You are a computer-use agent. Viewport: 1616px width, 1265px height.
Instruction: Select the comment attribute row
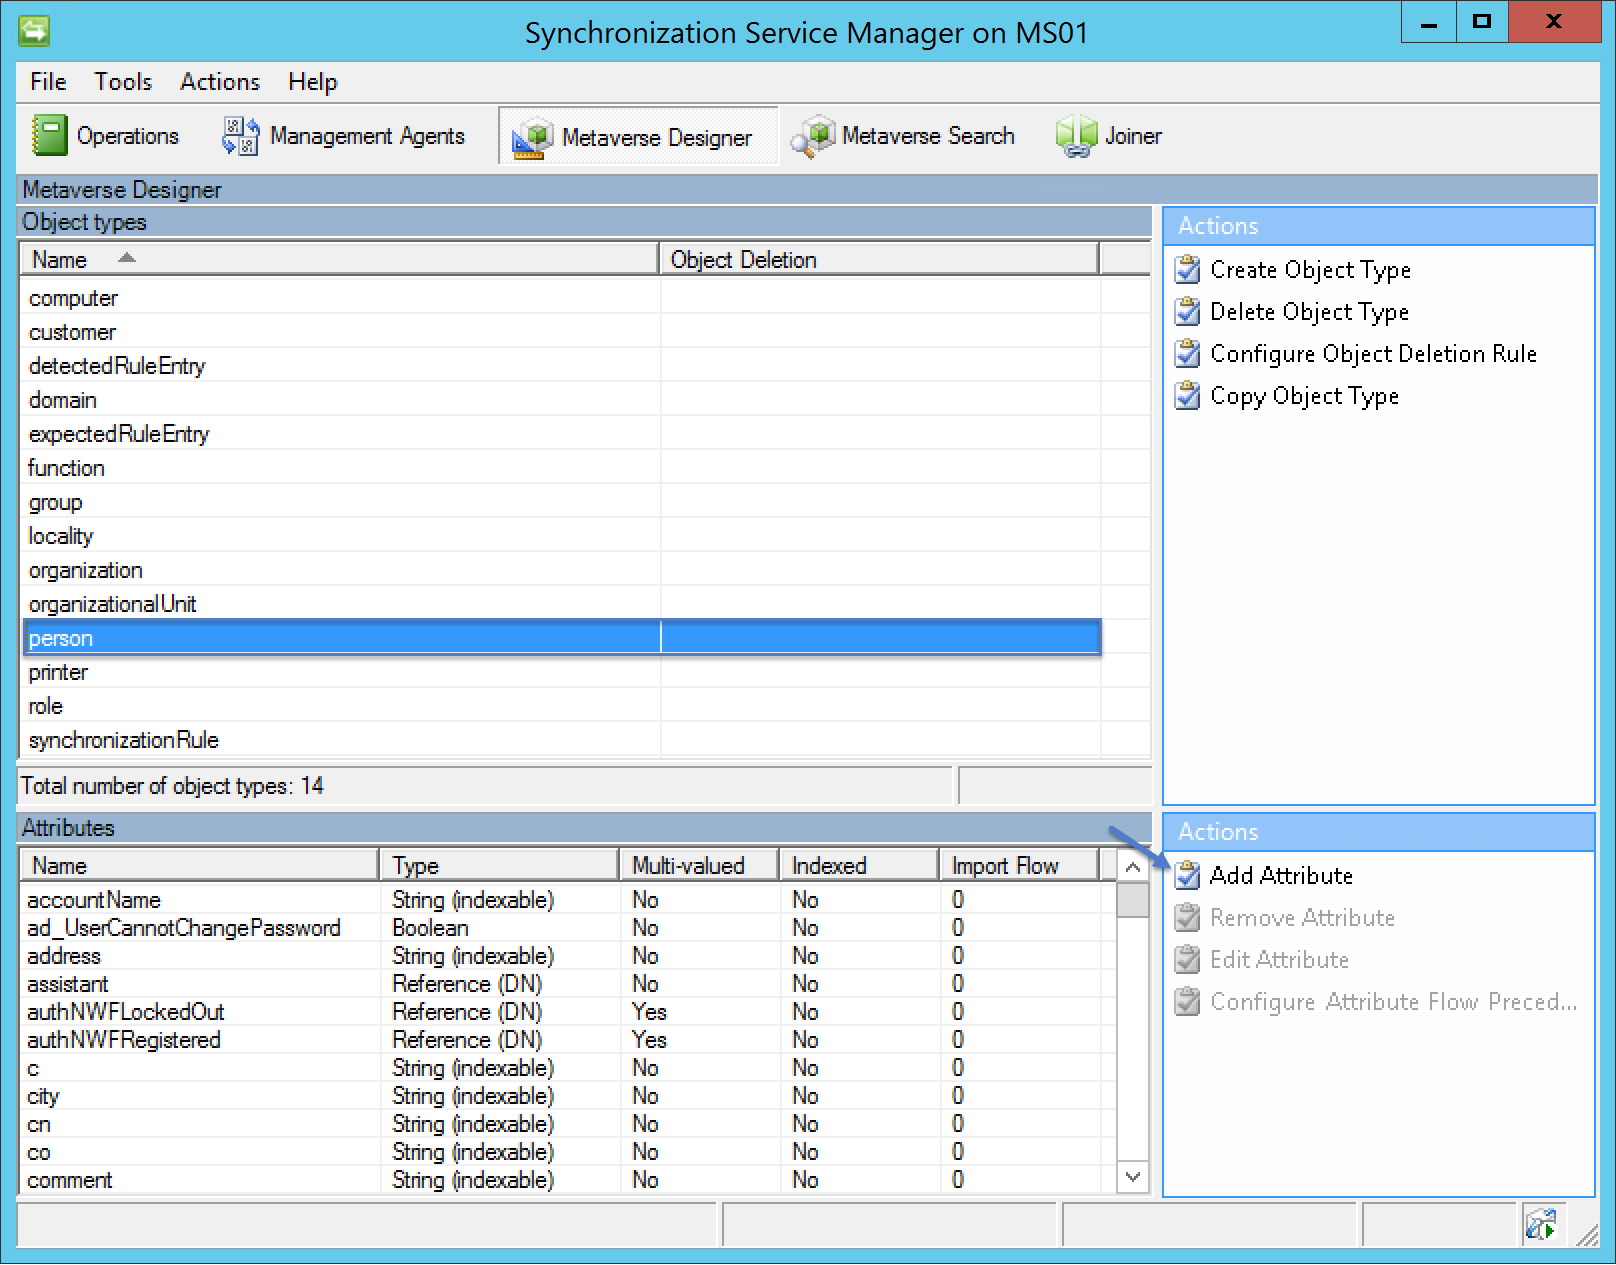coord(567,1180)
